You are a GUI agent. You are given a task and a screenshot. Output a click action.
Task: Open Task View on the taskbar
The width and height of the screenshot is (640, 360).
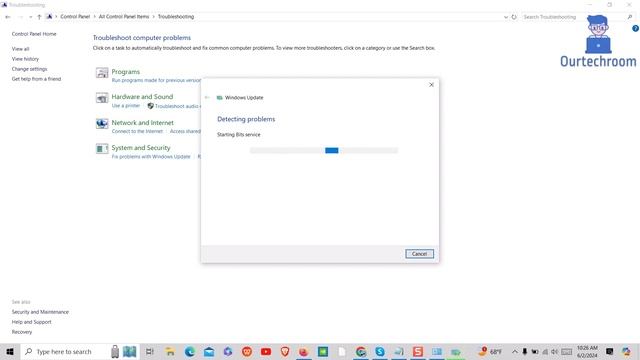150,351
